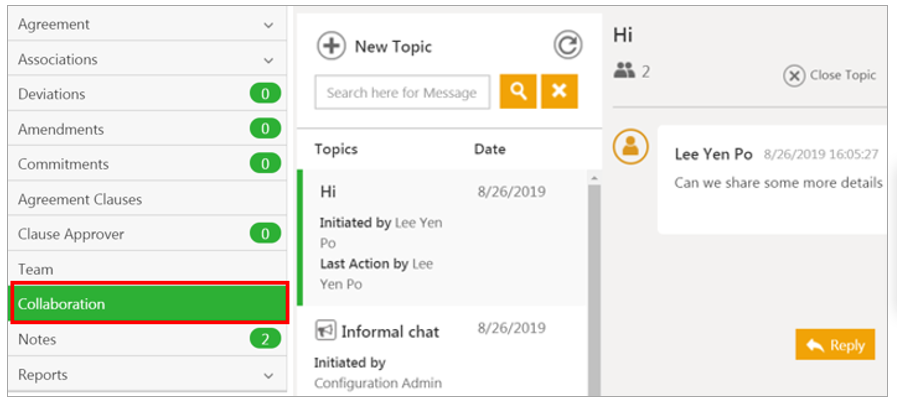Click the Close Topic X icon
The width and height of the screenshot is (897, 404).
(794, 76)
